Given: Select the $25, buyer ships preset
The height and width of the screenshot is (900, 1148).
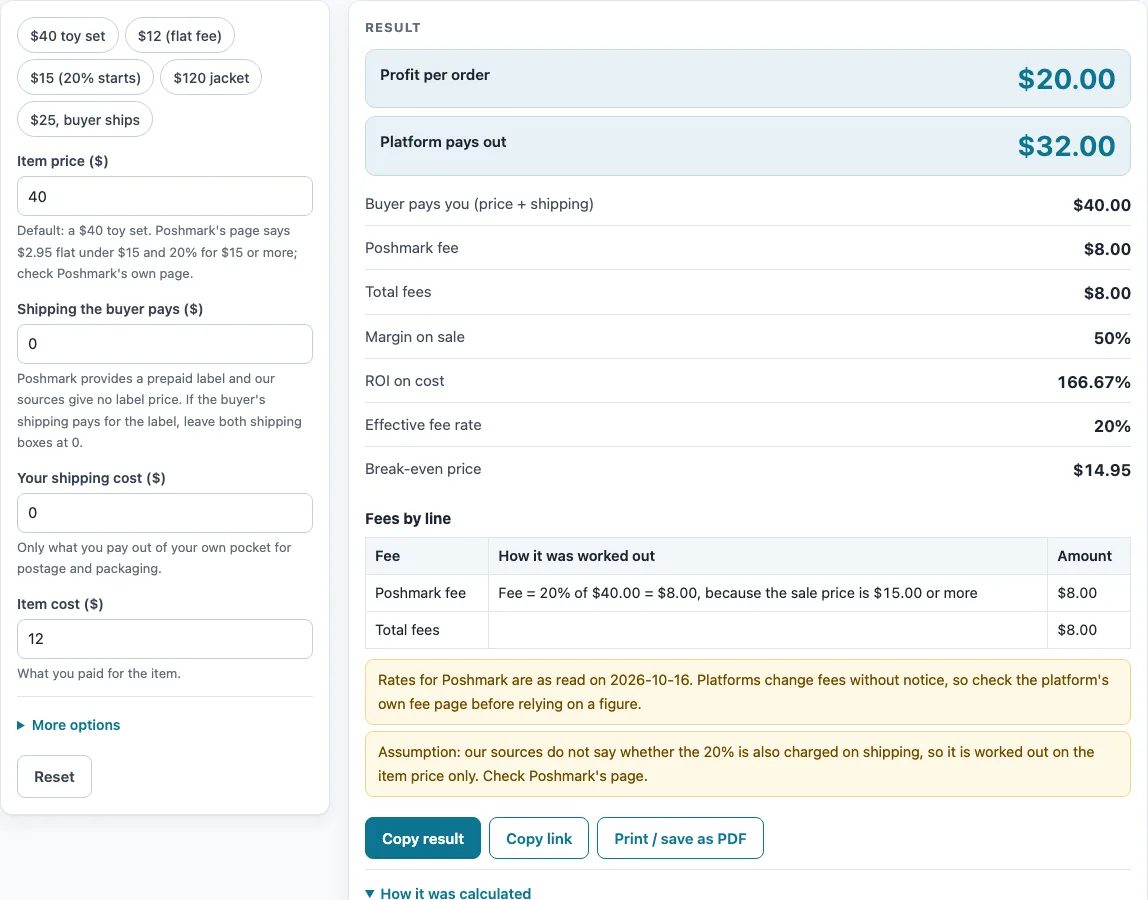Looking at the screenshot, I should click(x=85, y=120).
